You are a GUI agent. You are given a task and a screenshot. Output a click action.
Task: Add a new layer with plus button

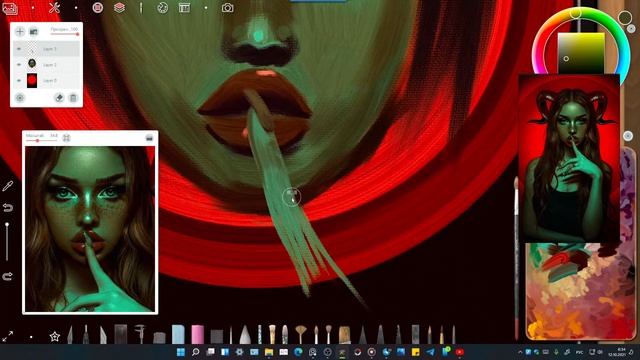coord(20,31)
